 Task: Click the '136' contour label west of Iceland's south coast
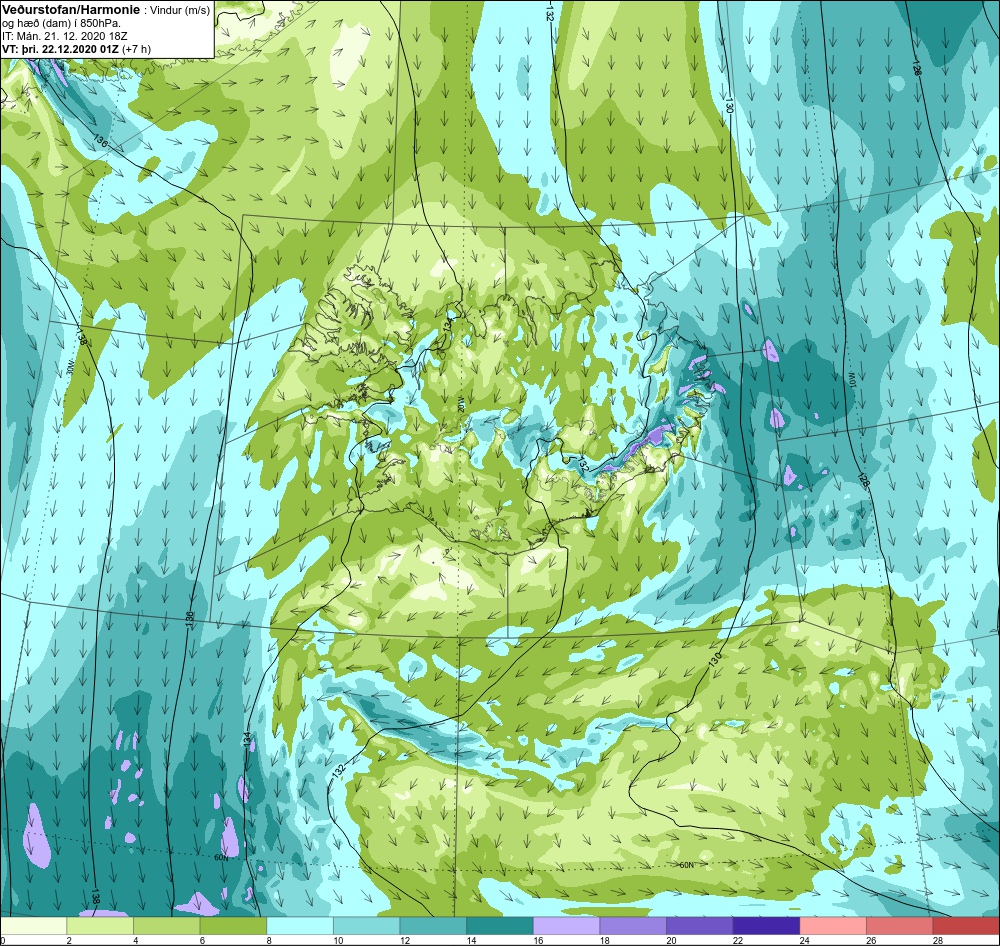pos(189,618)
